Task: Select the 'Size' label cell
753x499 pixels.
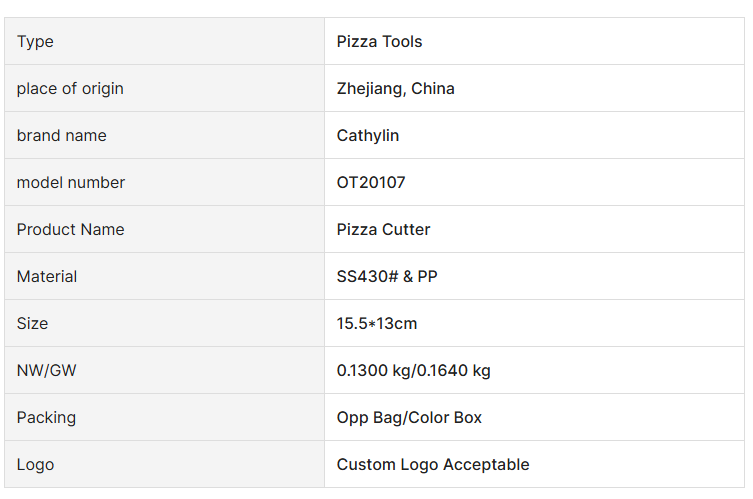Action: (32, 324)
